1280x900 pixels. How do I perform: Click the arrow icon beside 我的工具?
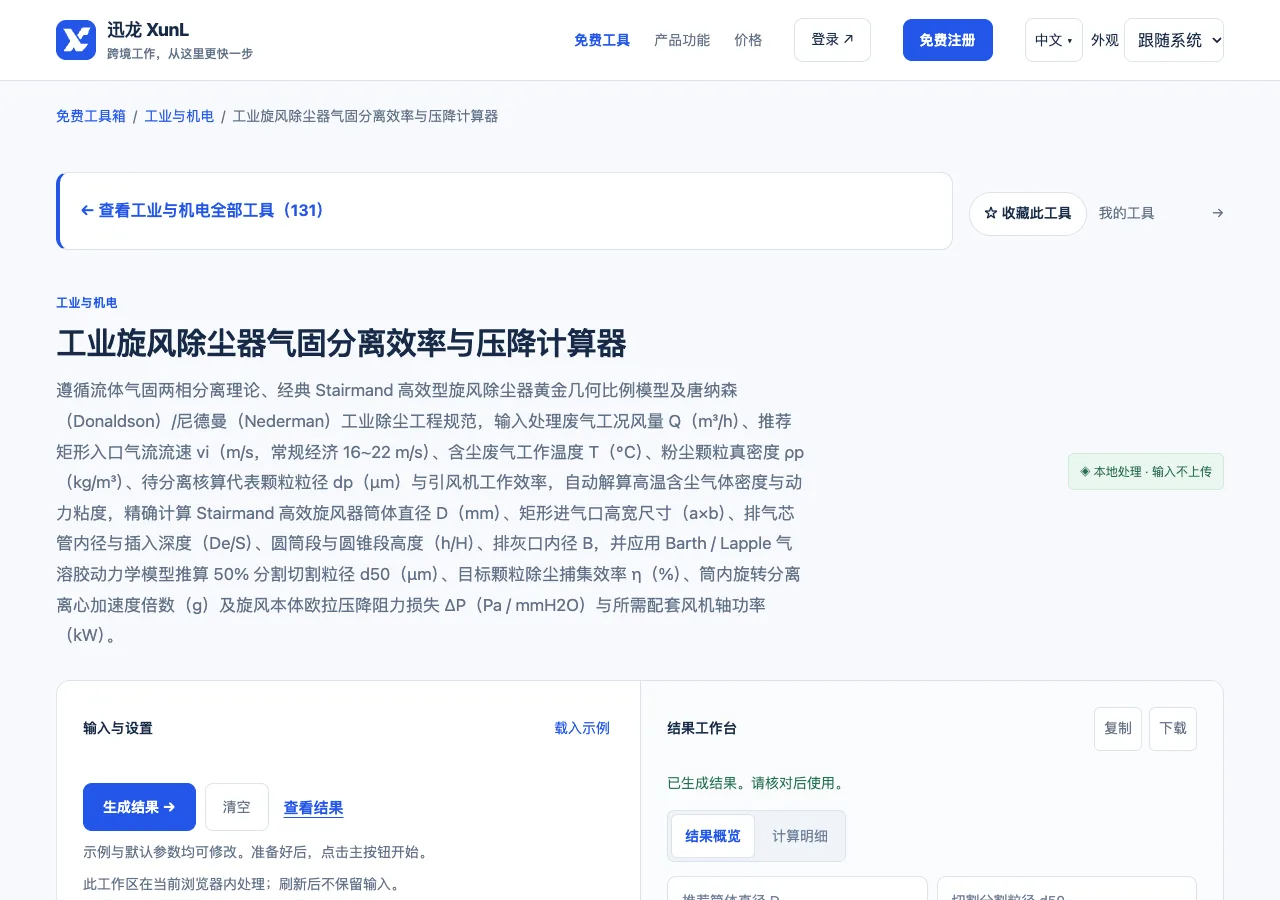1217,213
